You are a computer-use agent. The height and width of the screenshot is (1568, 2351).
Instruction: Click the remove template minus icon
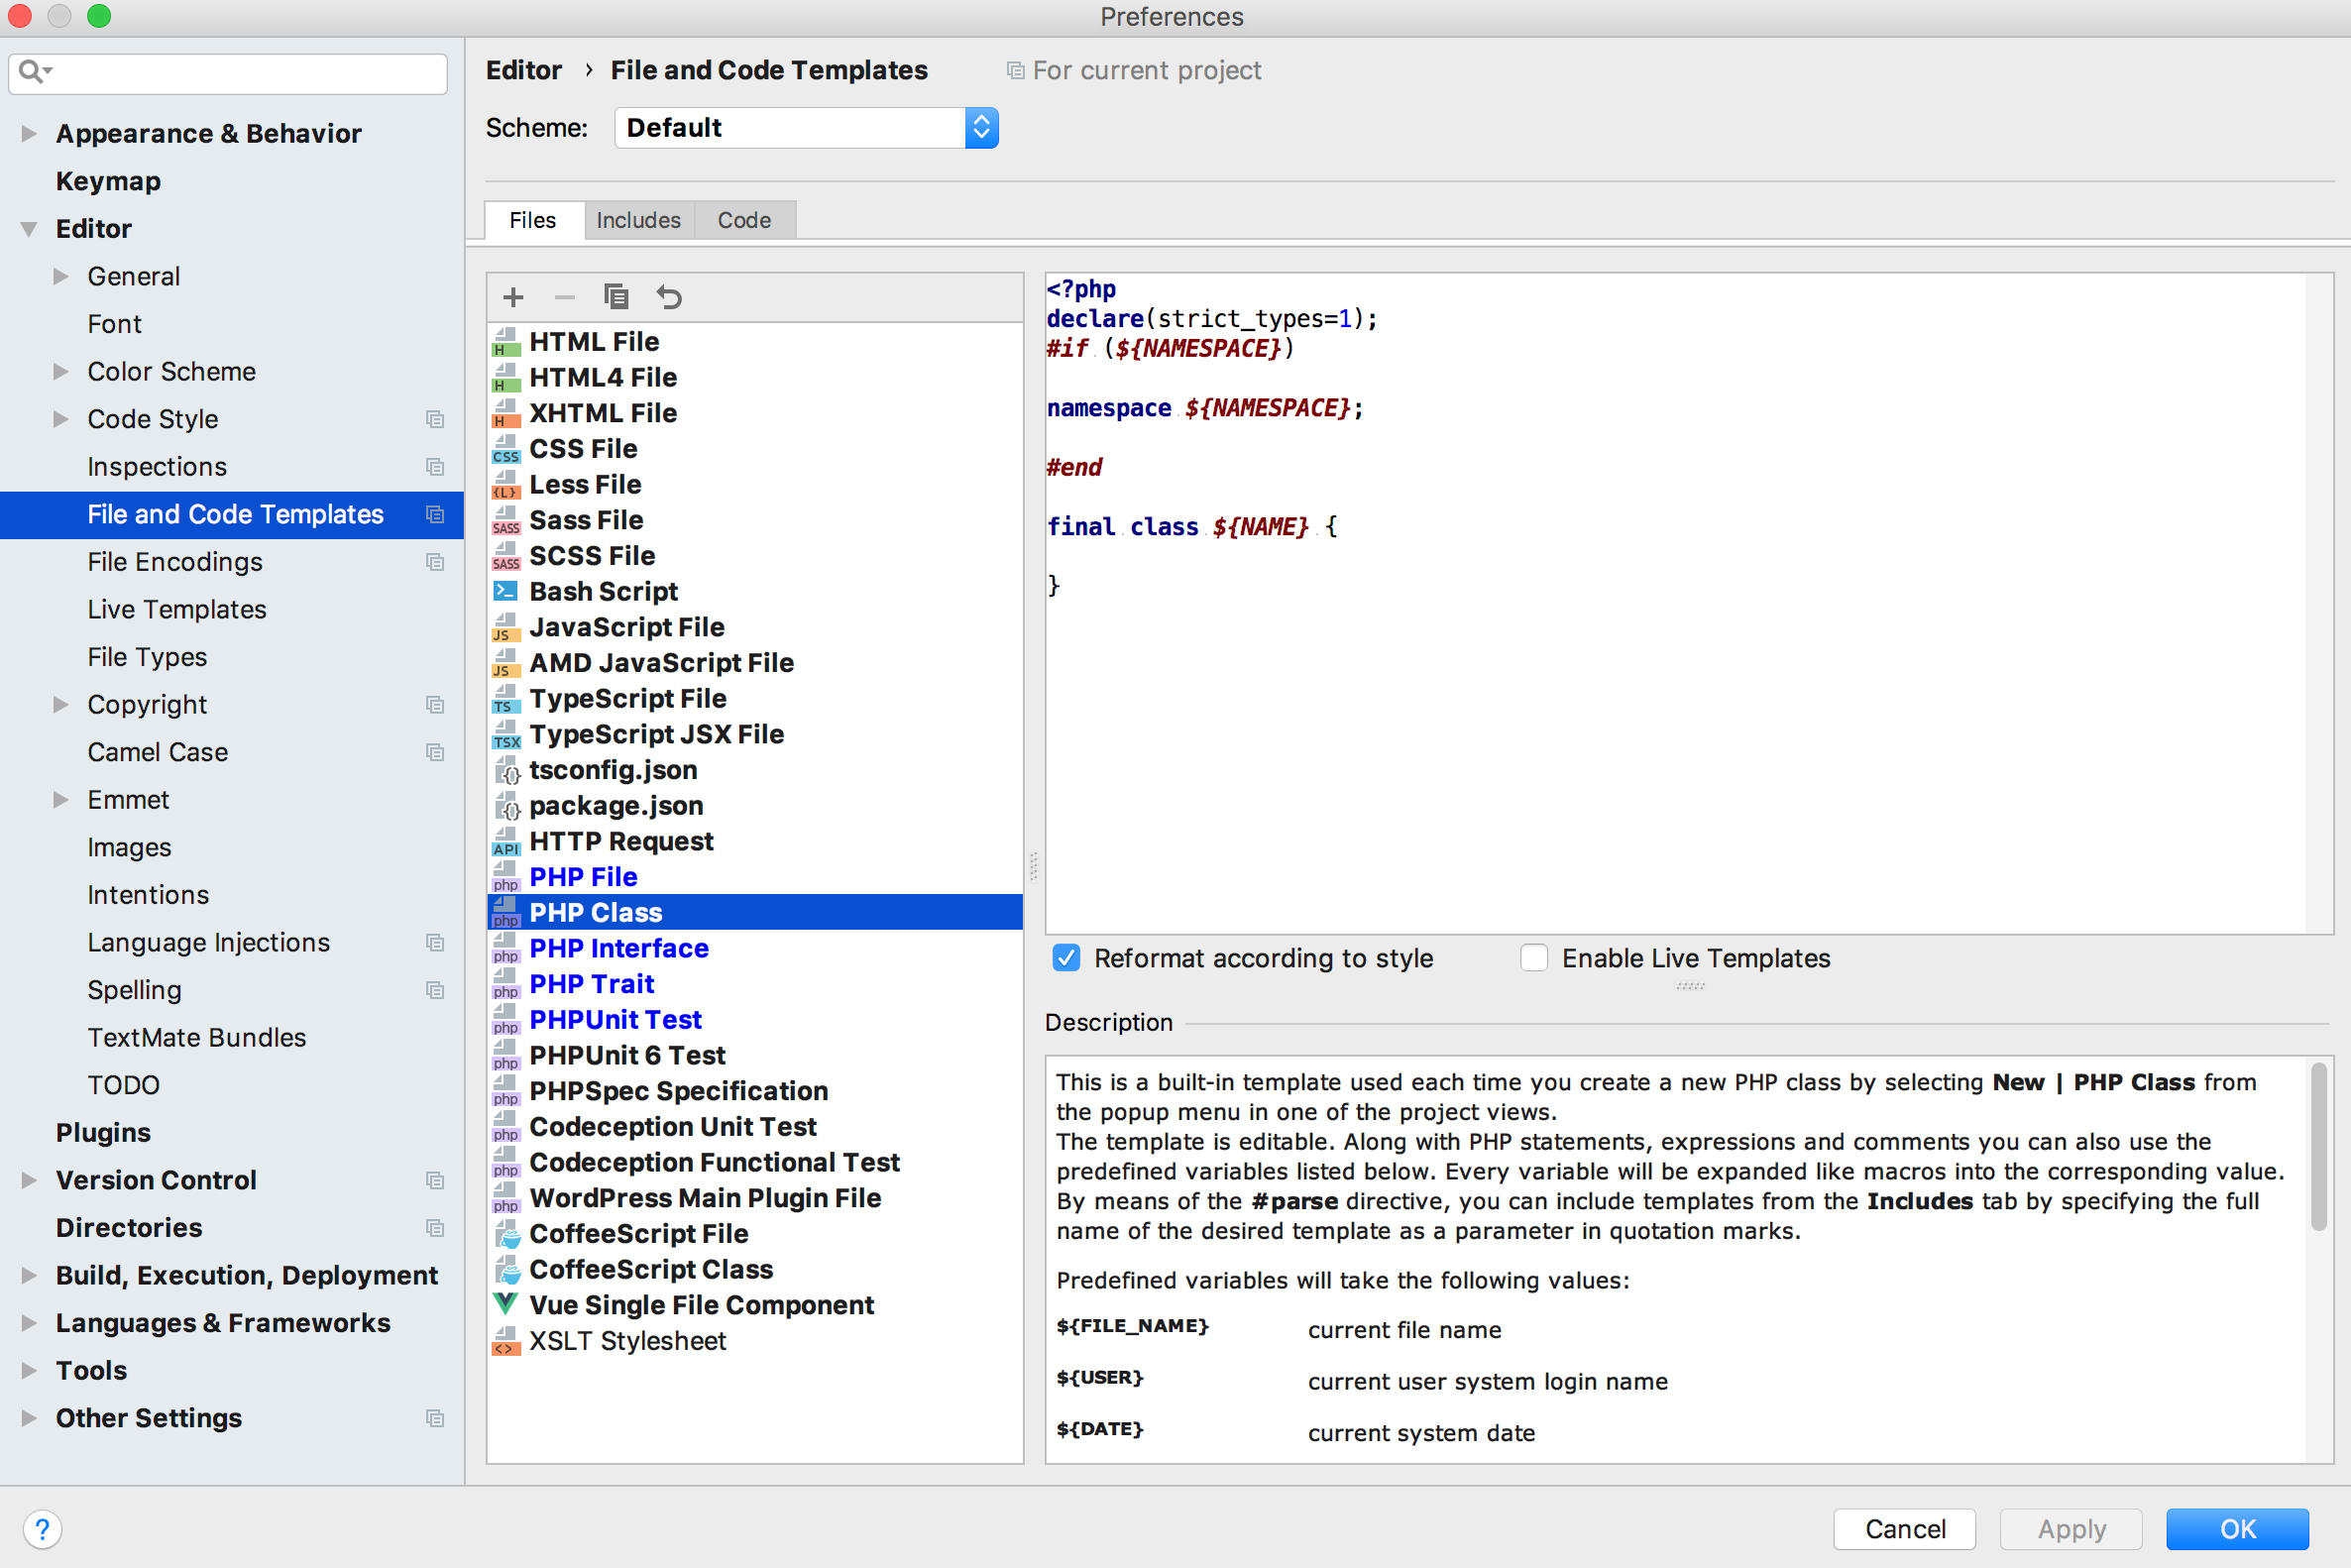(564, 297)
